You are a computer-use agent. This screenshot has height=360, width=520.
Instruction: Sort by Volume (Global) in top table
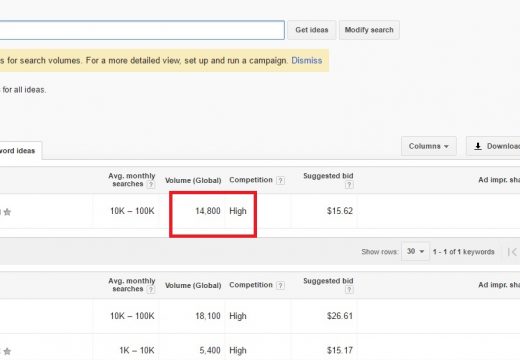[193, 180]
